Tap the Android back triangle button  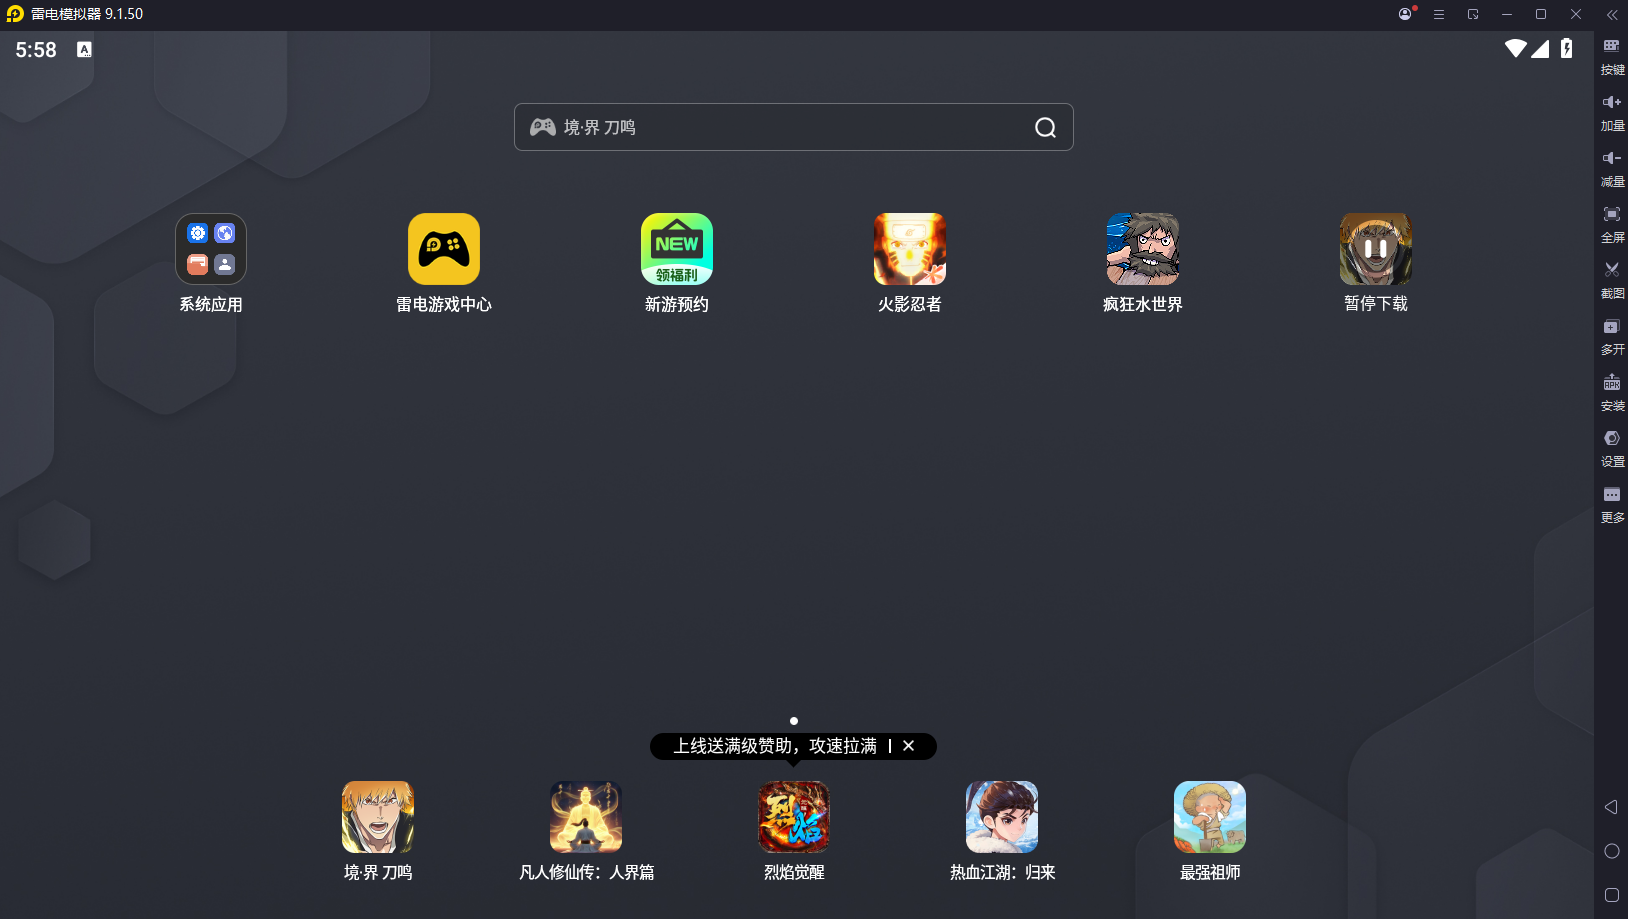point(1611,807)
